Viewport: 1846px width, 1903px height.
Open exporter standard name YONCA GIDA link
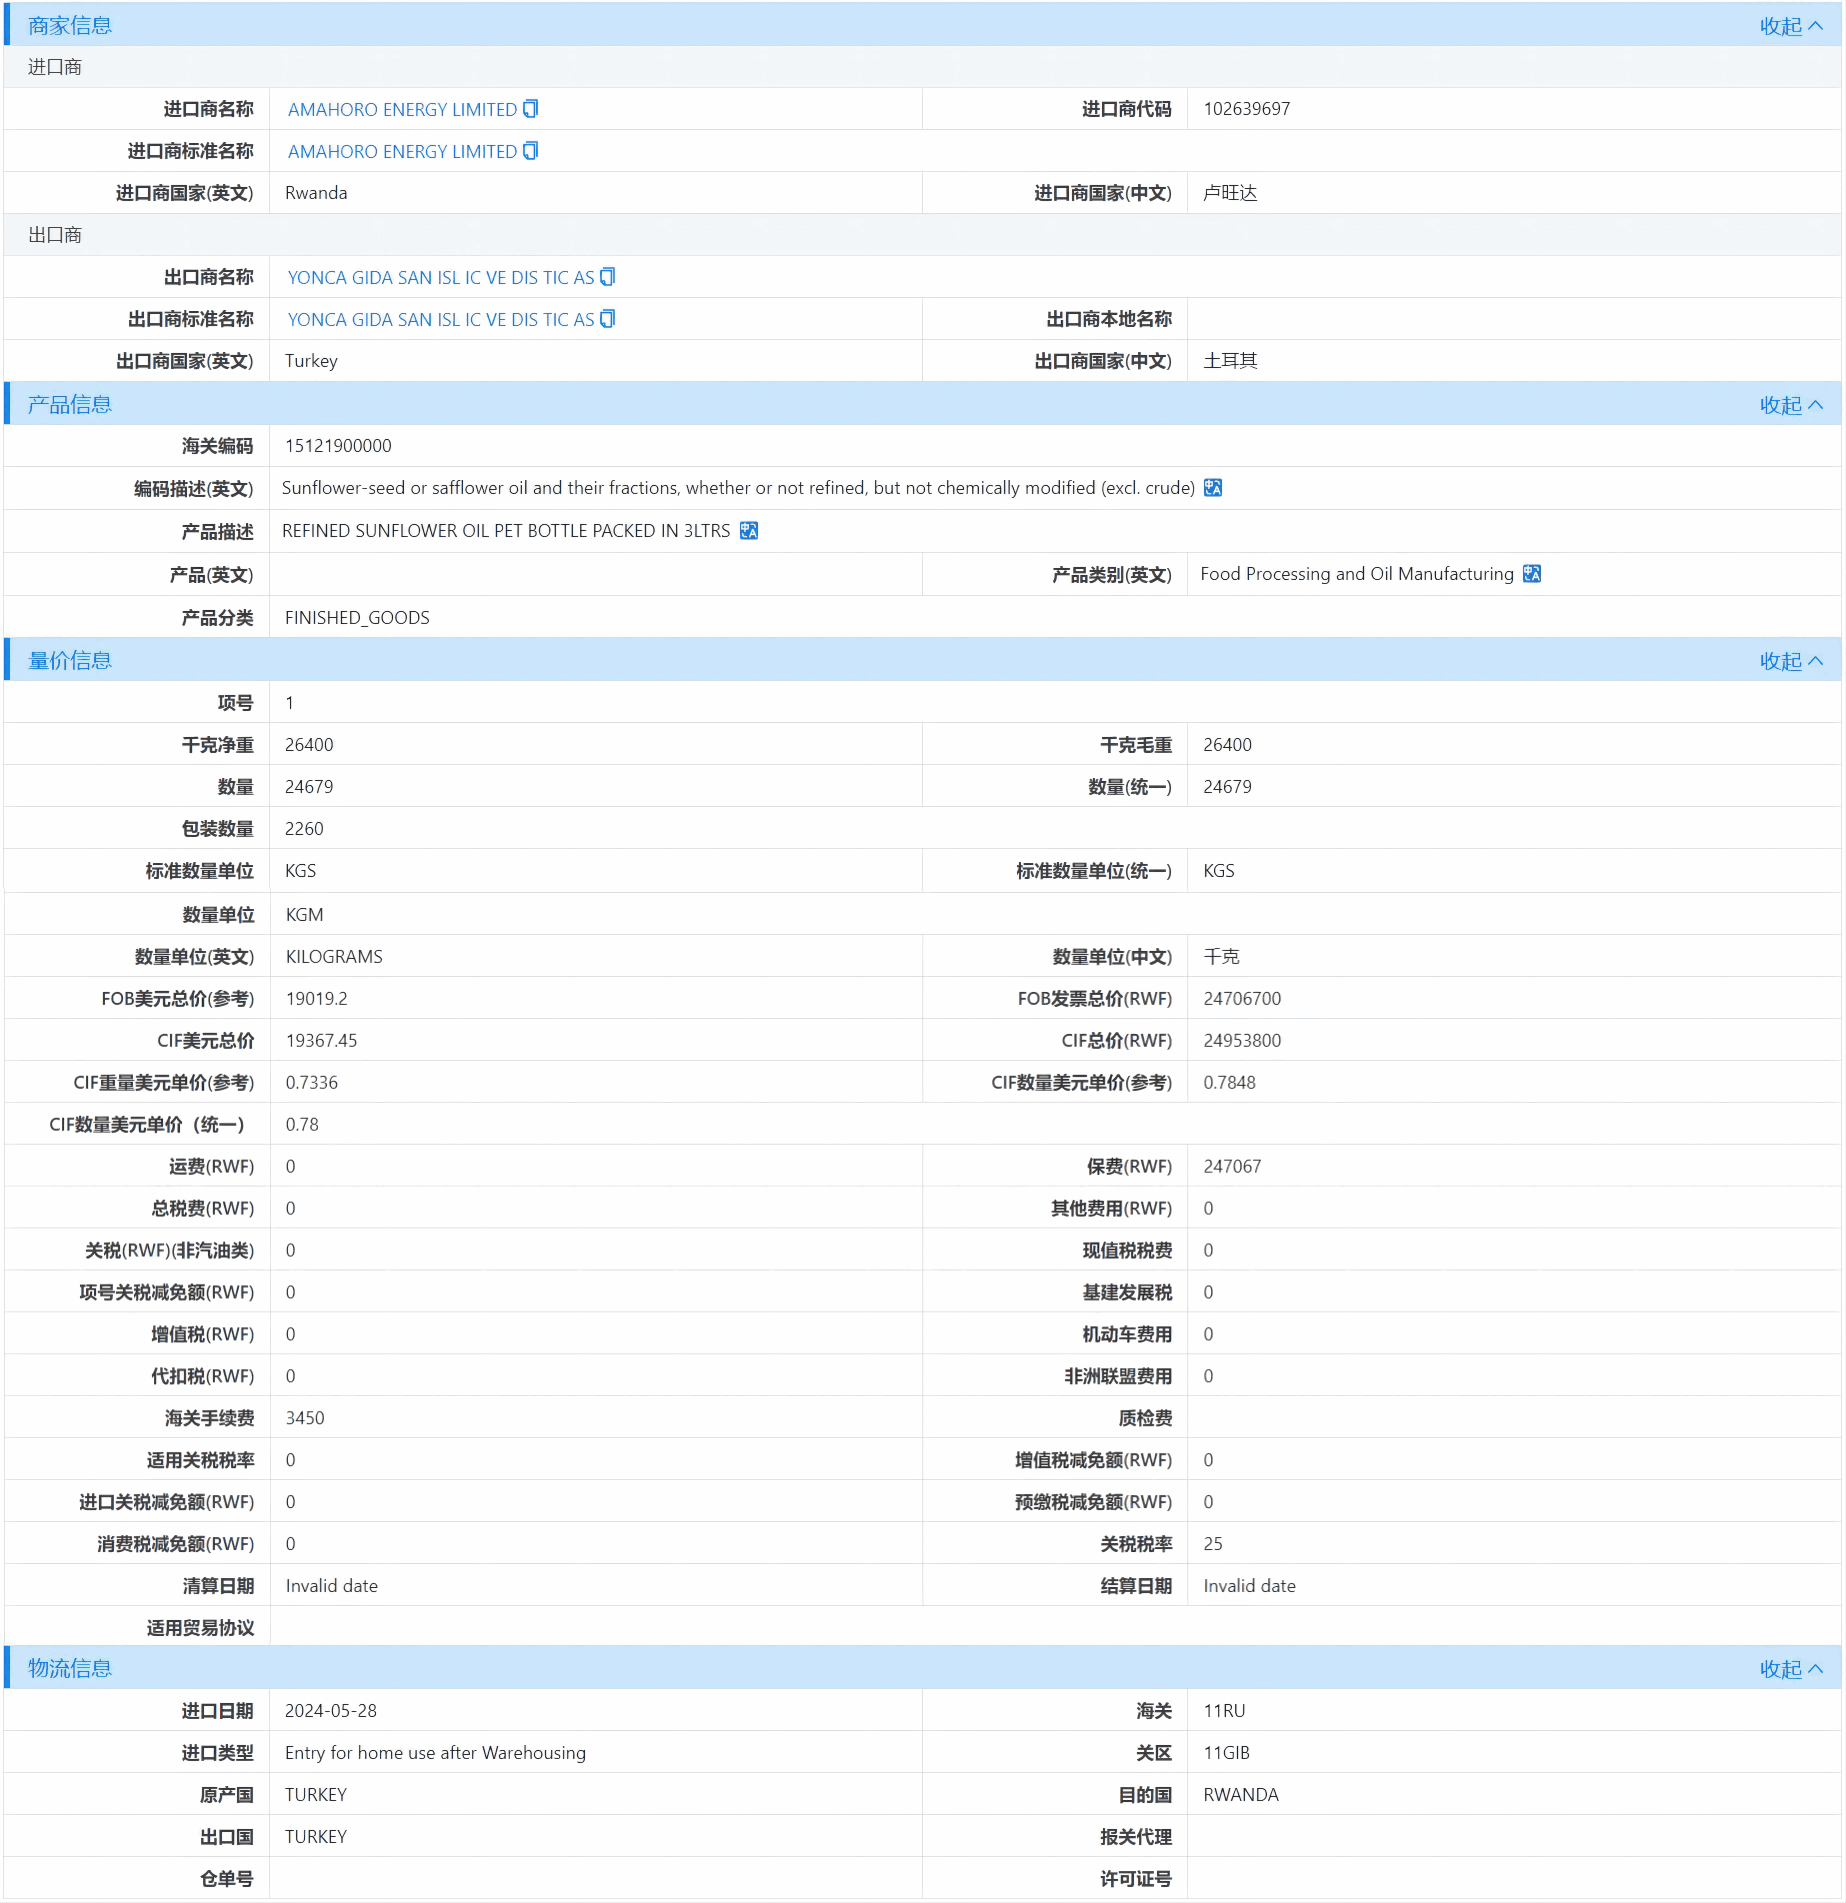441,319
